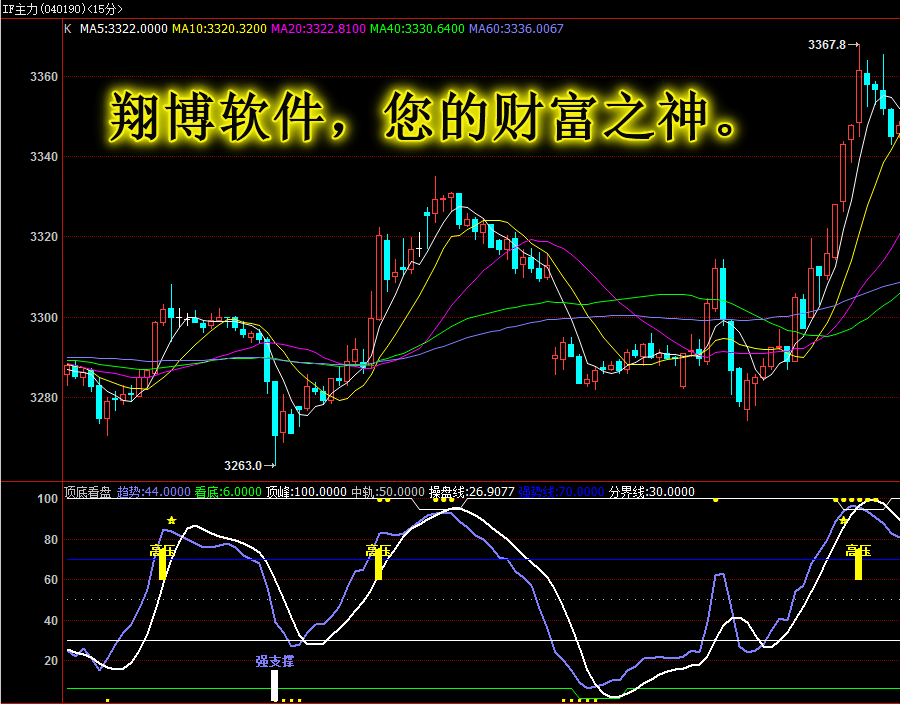This screenshot has height=704, width=900.
Task: Select the K label before the MA values
Action: tap(68, 29)
